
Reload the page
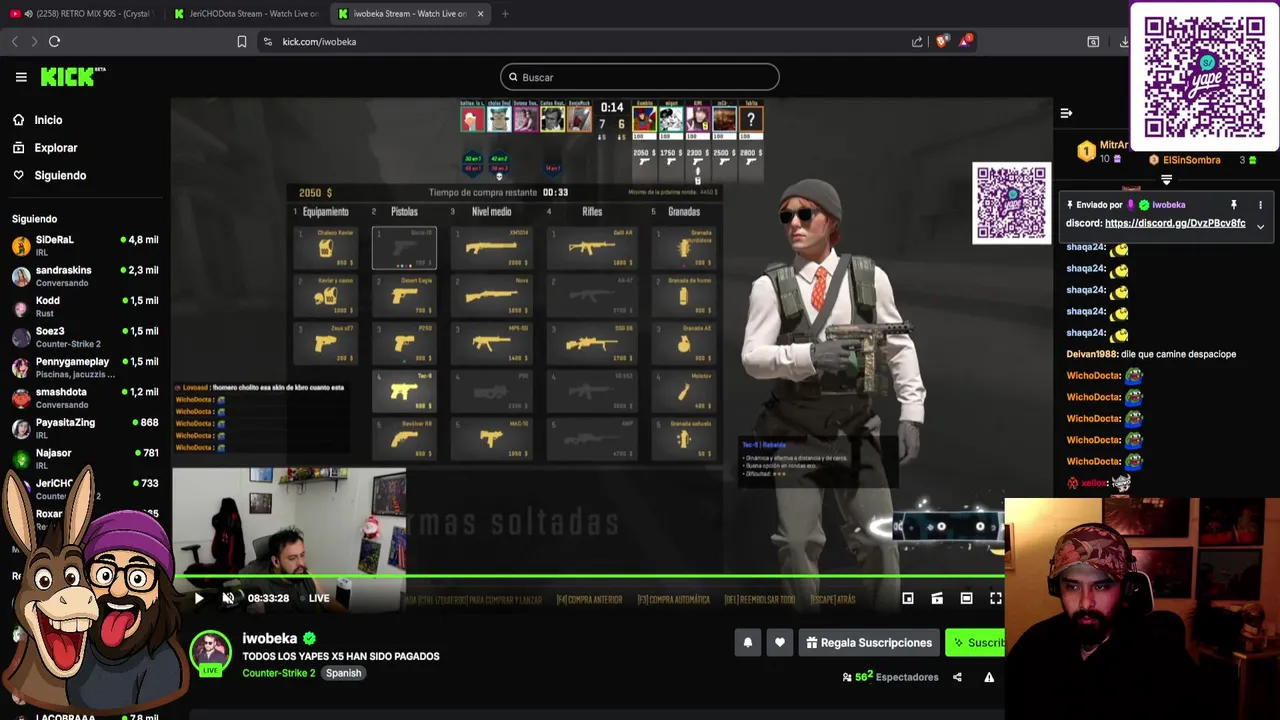click(x=55, y=41)
